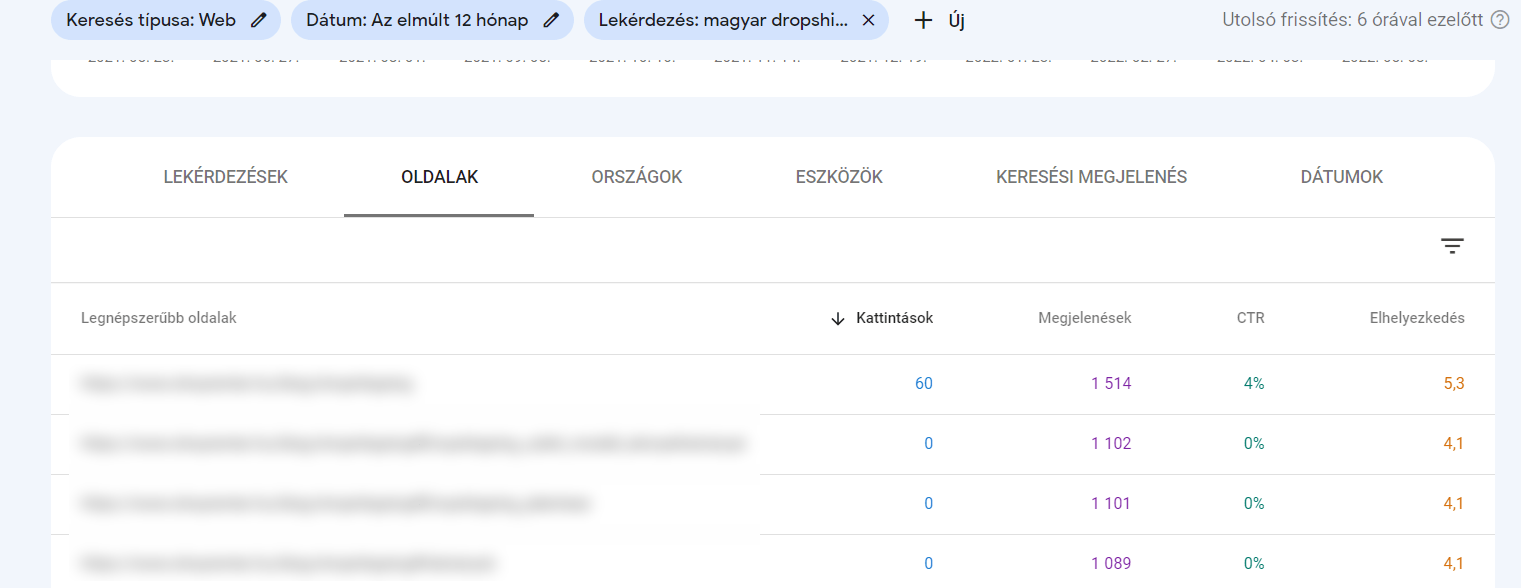Sort by Elhelyezkedés column header
Image resolution: width=1521 pixels, height=588 pixels.
[x=1417, y=318]
